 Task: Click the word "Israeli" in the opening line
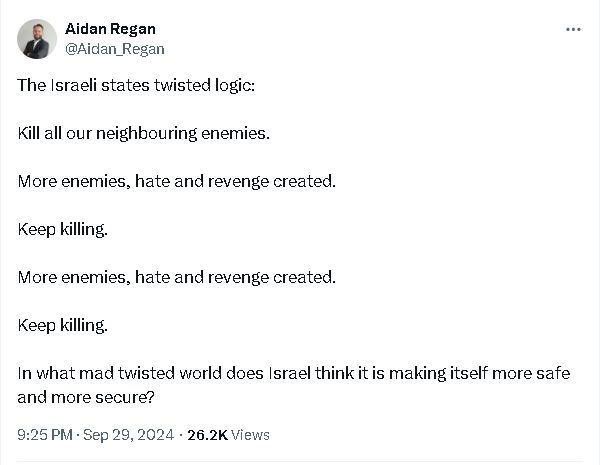75,85
